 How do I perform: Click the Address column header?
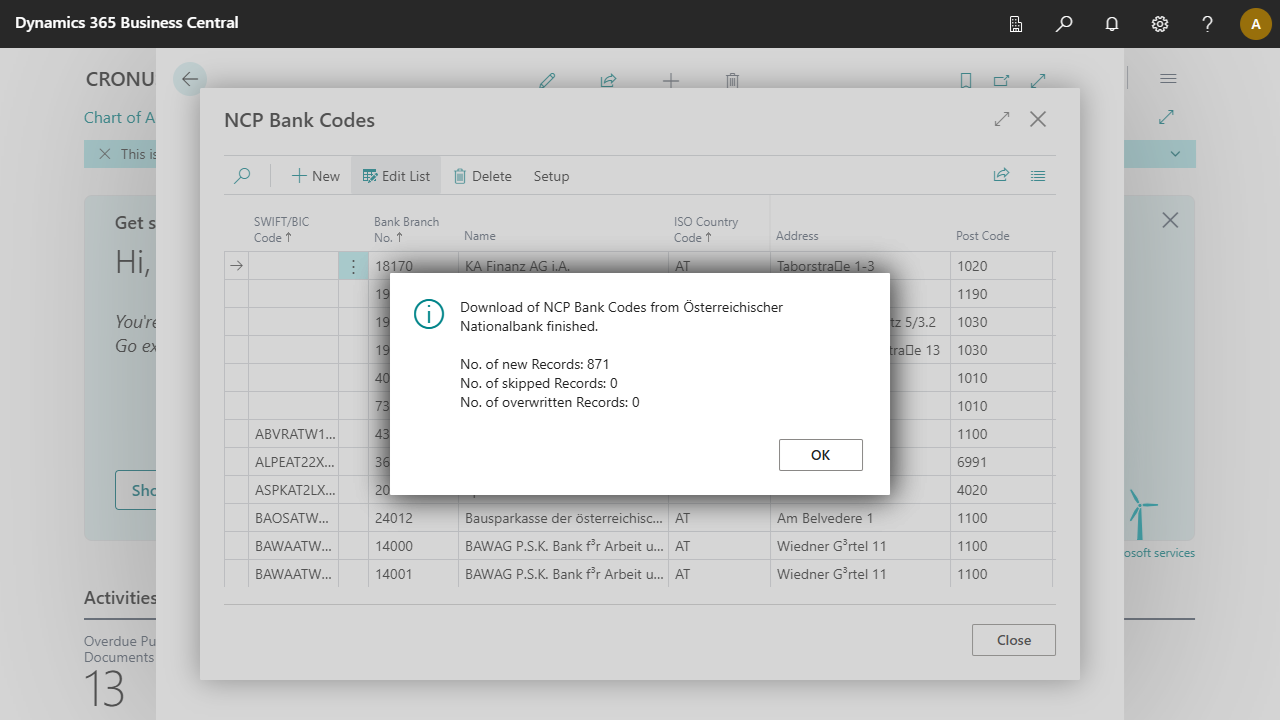pyautogui.click(x=797, y=236)
